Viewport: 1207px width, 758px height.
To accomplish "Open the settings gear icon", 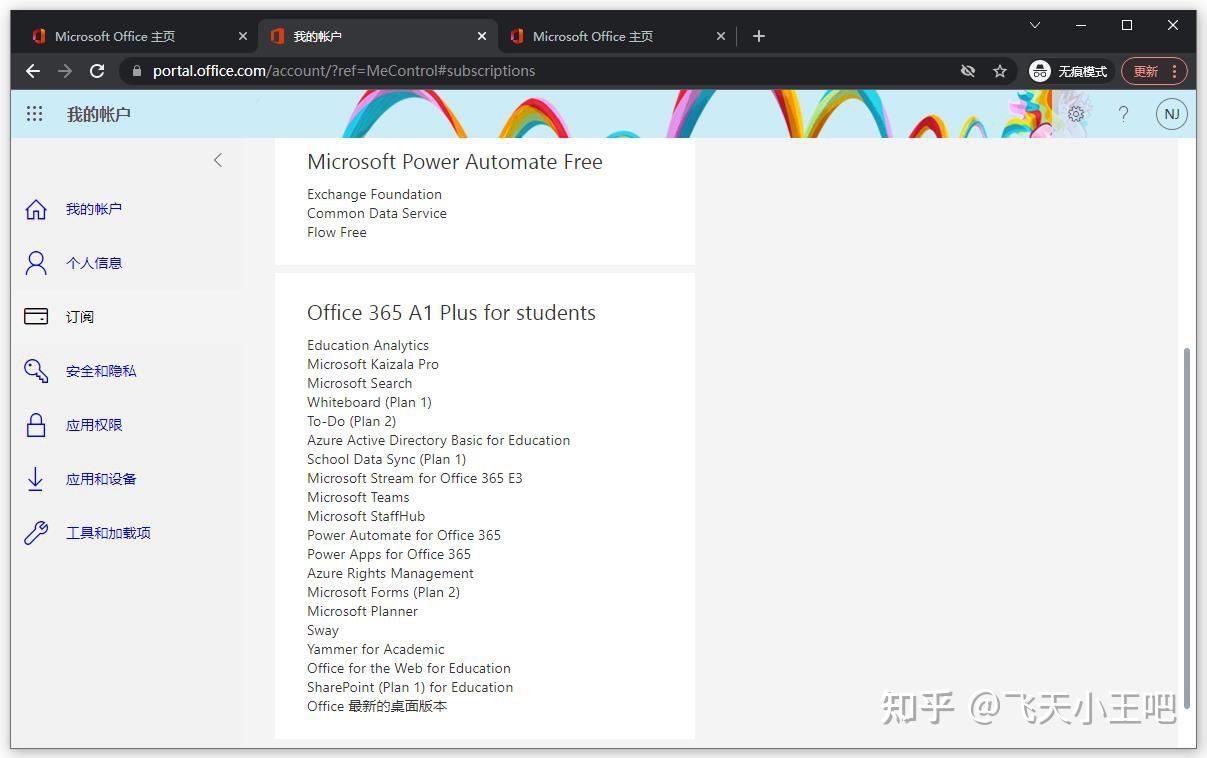I will click(x=1075, y=113).
